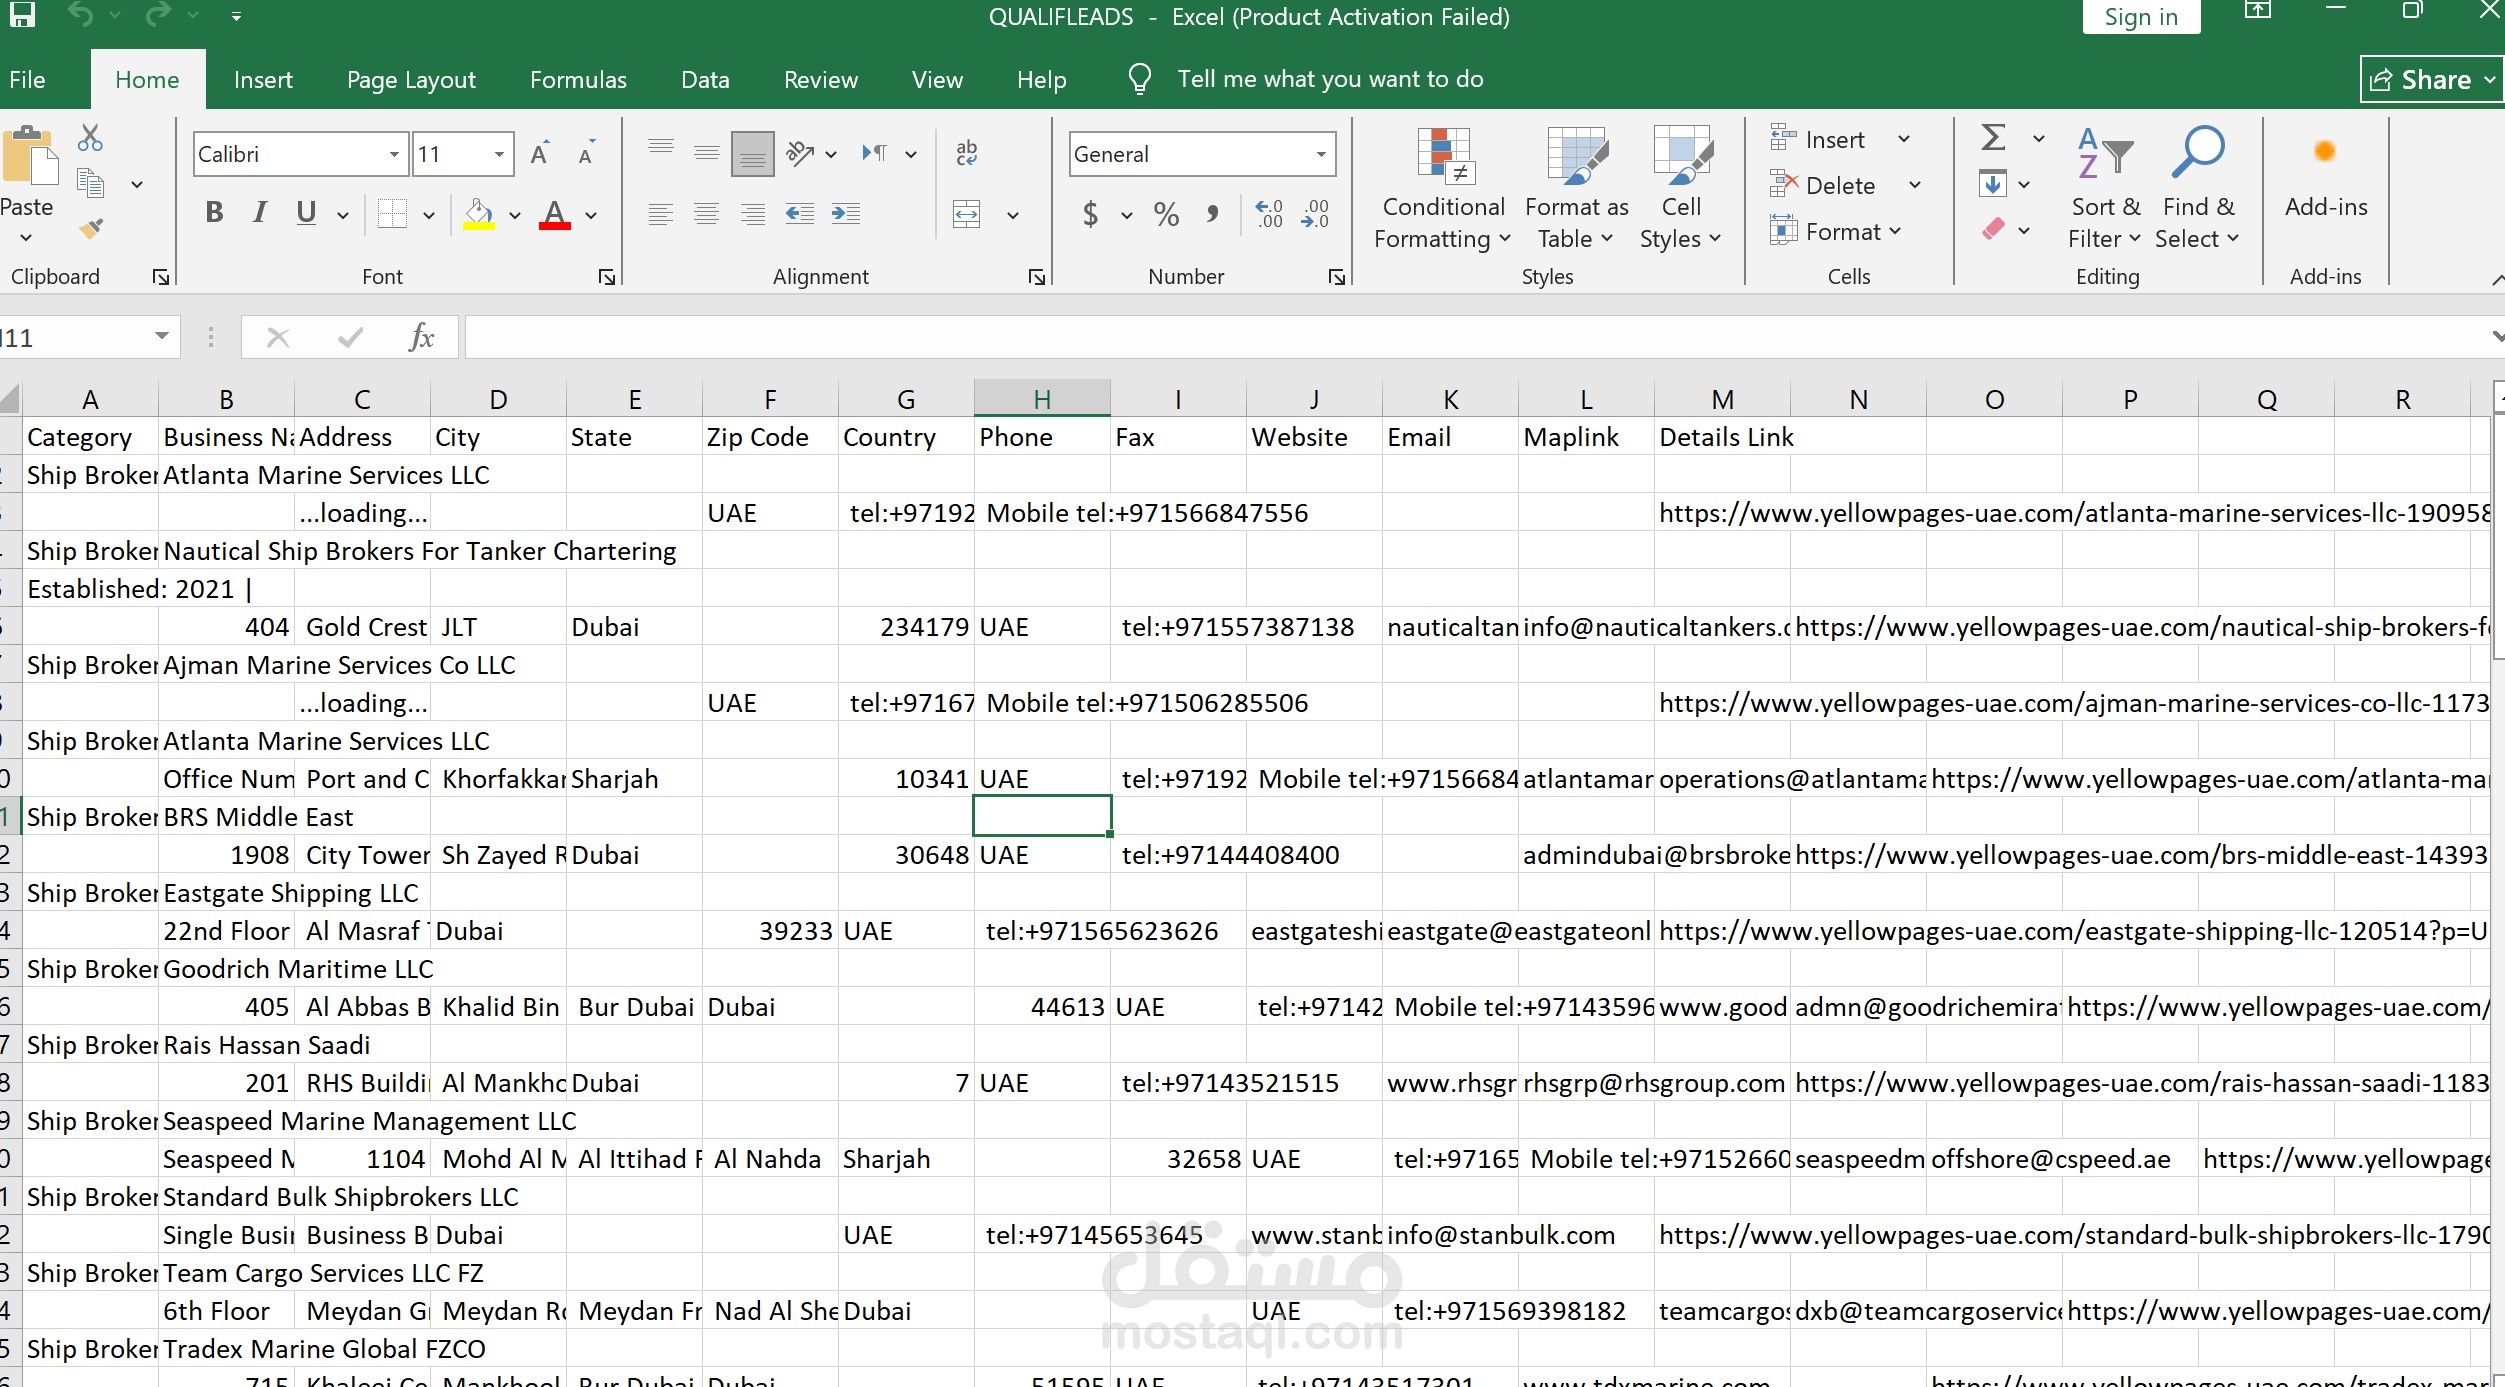2505x1387 pixels.
Task: Open the Font dialog launcher
Action: pos(606,277)
